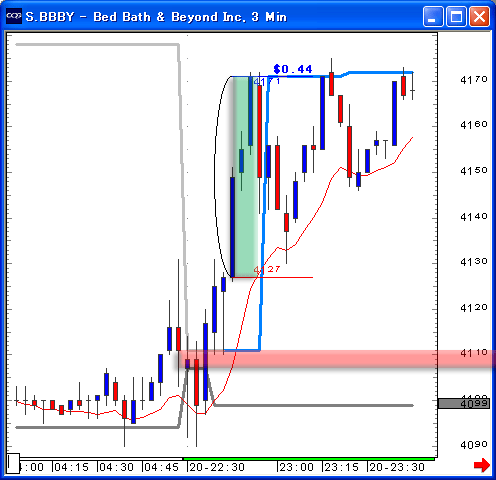This screenshot has height=480, width=496.
Task: Click the pink horizontal band near 4110
Action: pos(336,359)
